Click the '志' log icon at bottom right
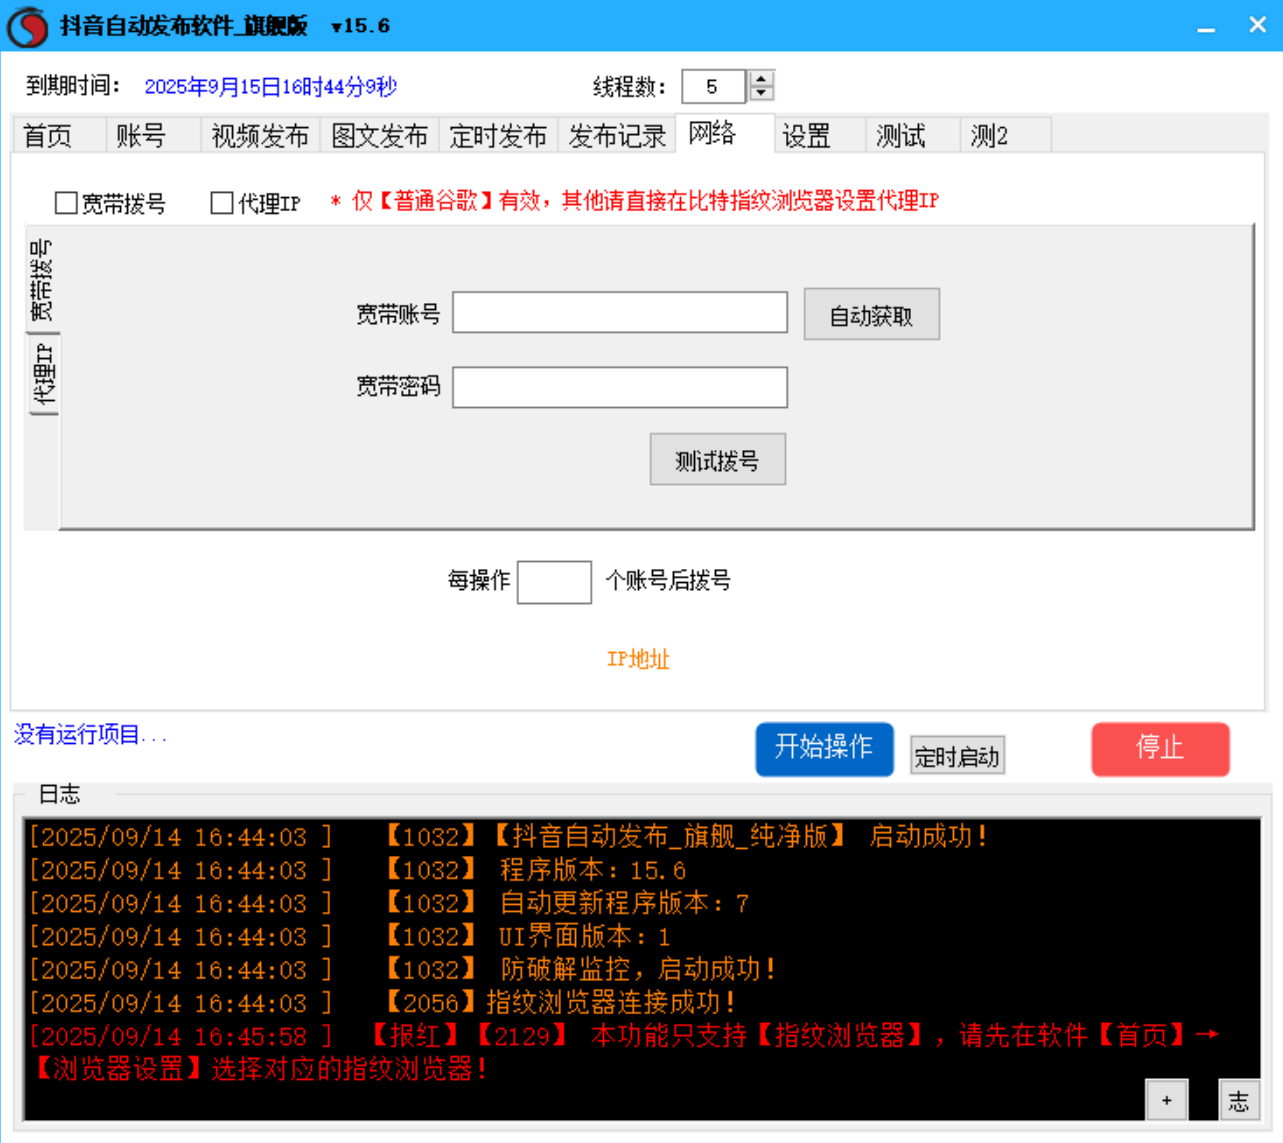The image size is (1283, 1143). [1240, 1099]
